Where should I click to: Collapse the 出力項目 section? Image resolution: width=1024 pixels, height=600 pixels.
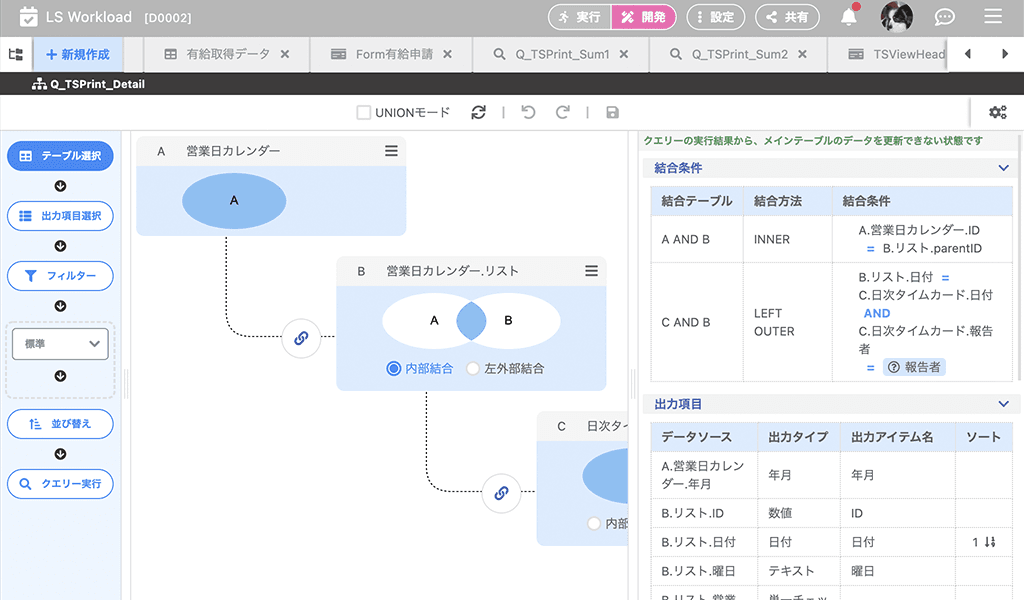coord(1003,404)
